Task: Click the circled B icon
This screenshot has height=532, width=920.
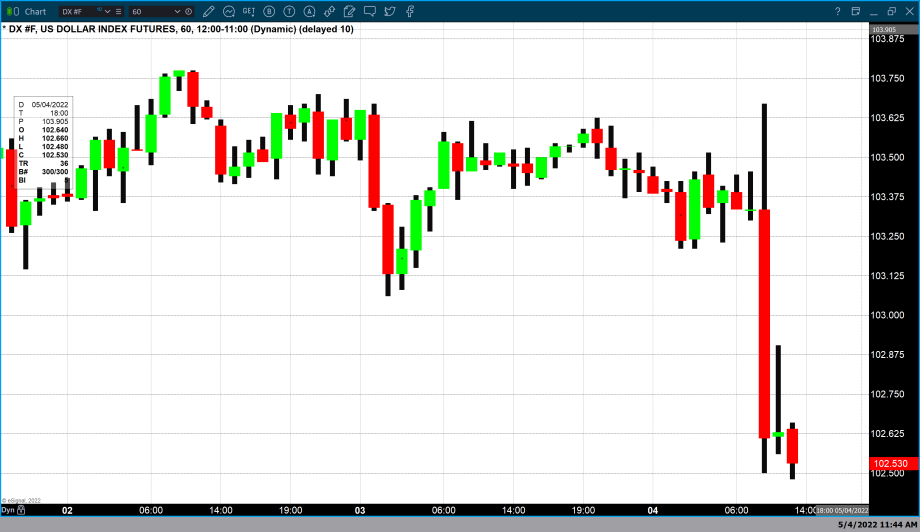Action: coord(270,11)
